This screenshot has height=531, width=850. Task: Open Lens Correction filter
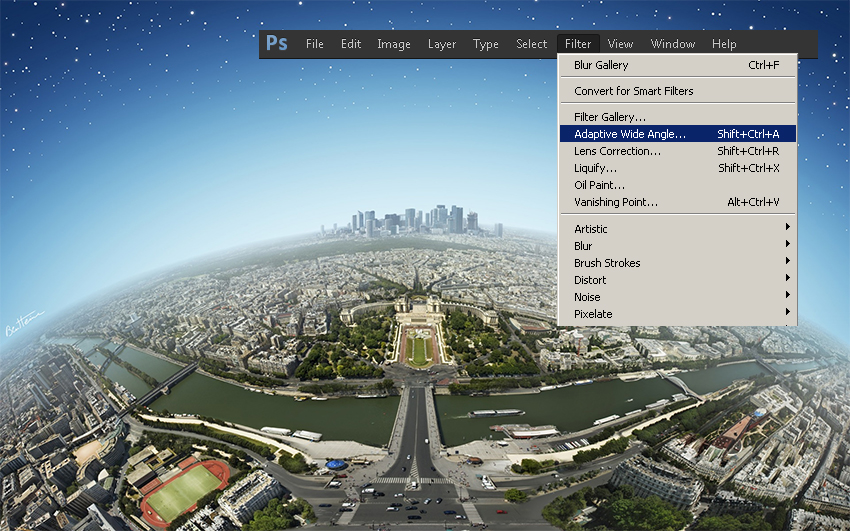678,151
